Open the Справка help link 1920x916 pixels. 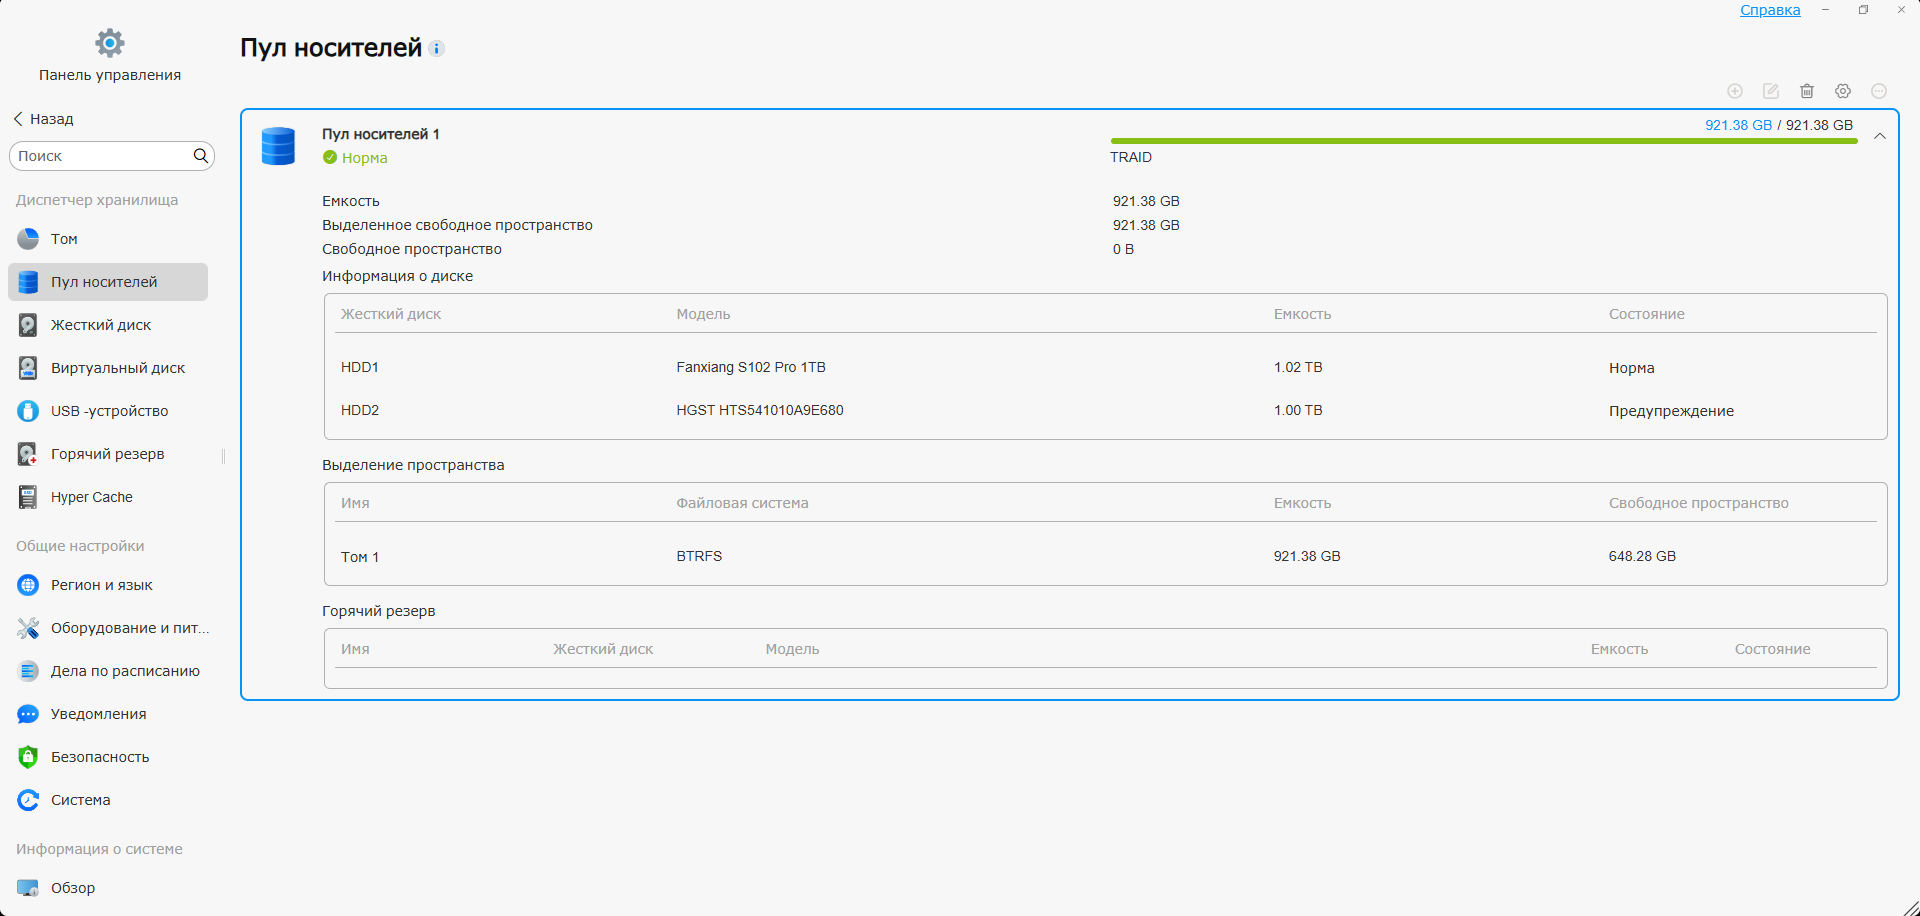1770,10
